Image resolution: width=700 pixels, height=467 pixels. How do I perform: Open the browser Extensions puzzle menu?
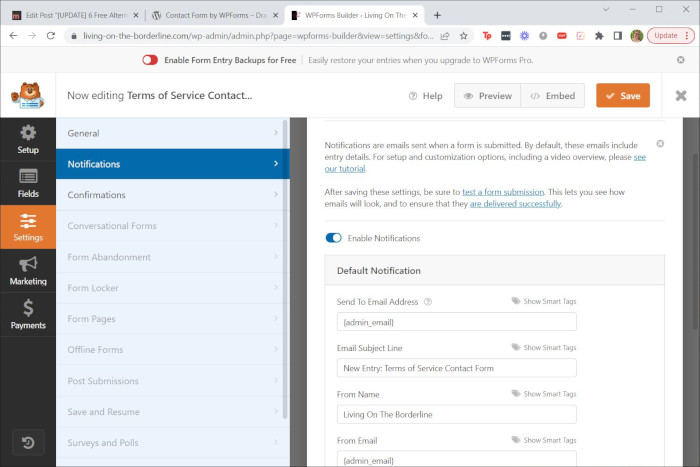point(599,36)
